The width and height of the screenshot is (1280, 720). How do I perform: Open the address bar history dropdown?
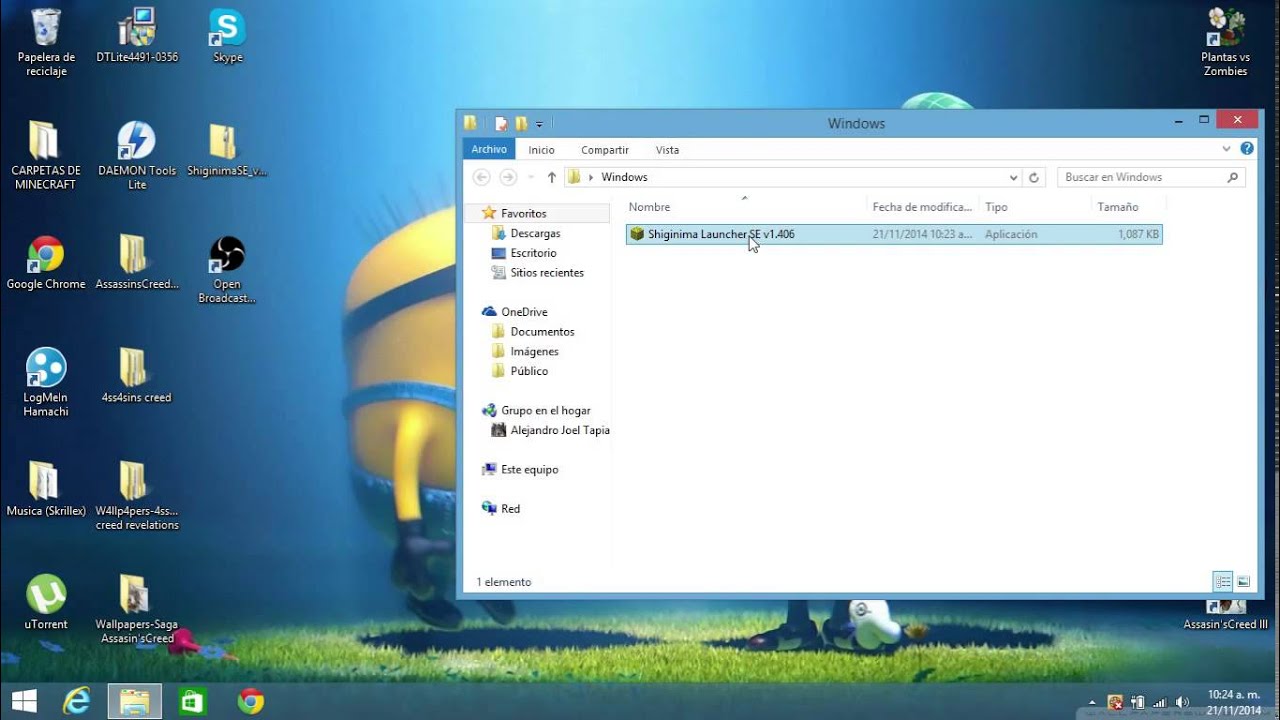click(x=1013, y=177)
